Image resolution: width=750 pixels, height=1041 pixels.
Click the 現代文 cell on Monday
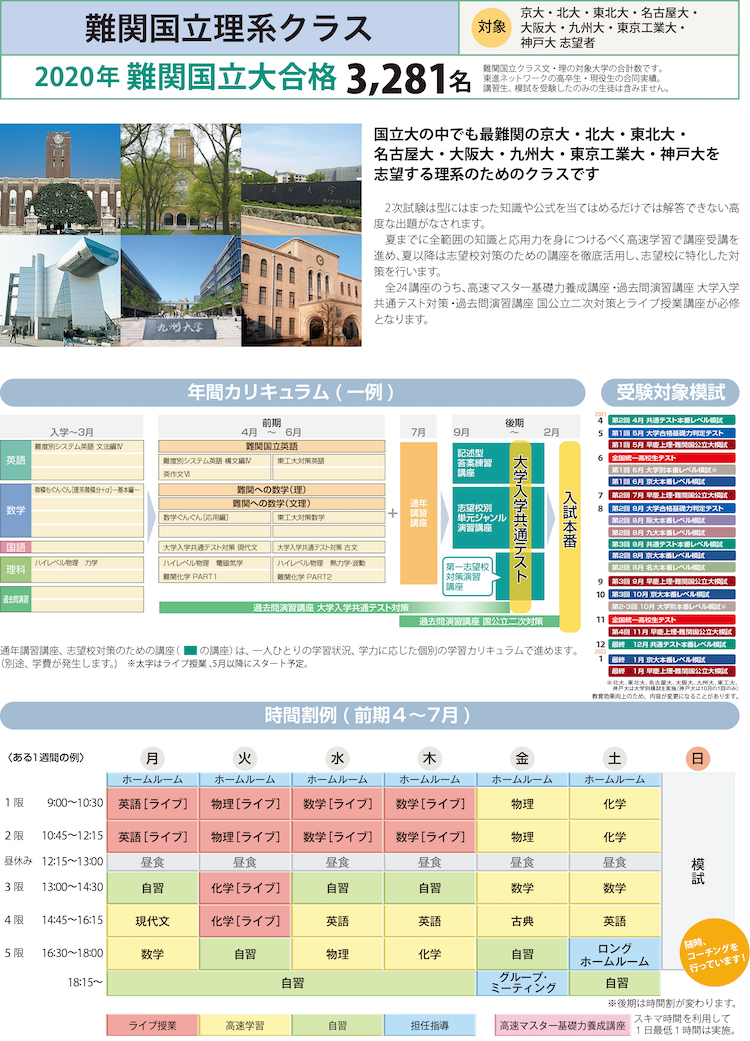point(153,921)
